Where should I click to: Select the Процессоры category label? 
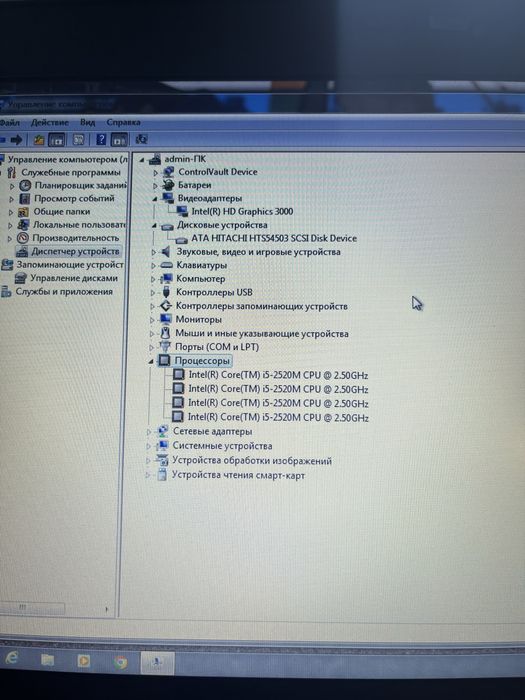coord(202,361)
